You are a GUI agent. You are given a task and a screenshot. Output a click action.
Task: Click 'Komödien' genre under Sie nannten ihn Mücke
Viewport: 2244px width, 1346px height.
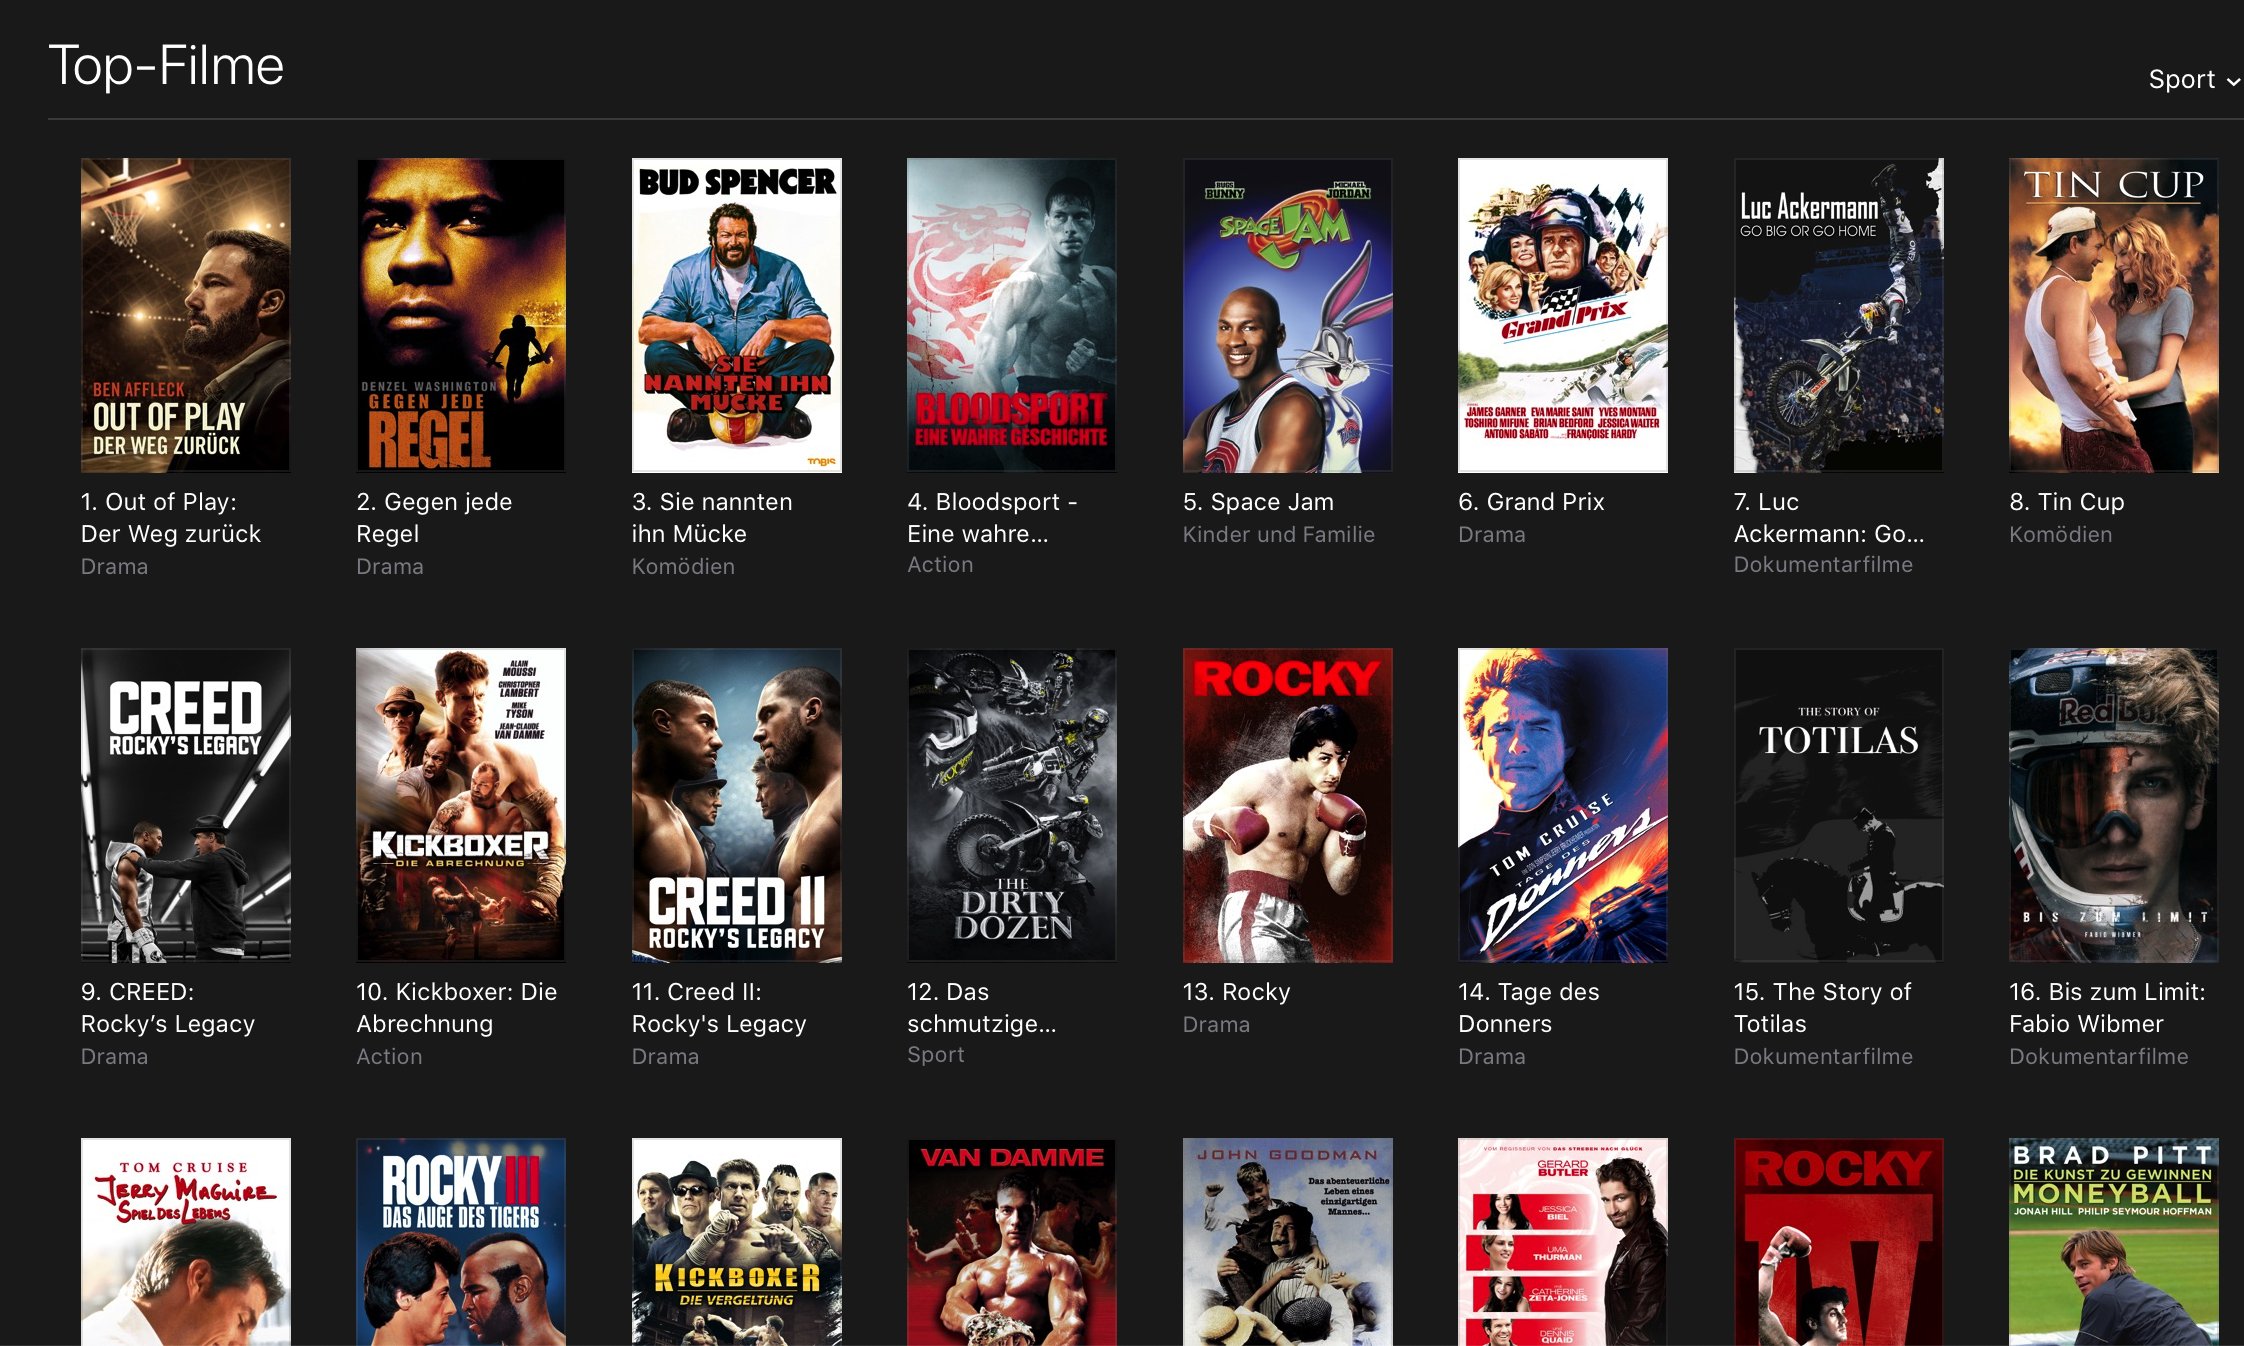pyautogui.click(x=683, y=567)
